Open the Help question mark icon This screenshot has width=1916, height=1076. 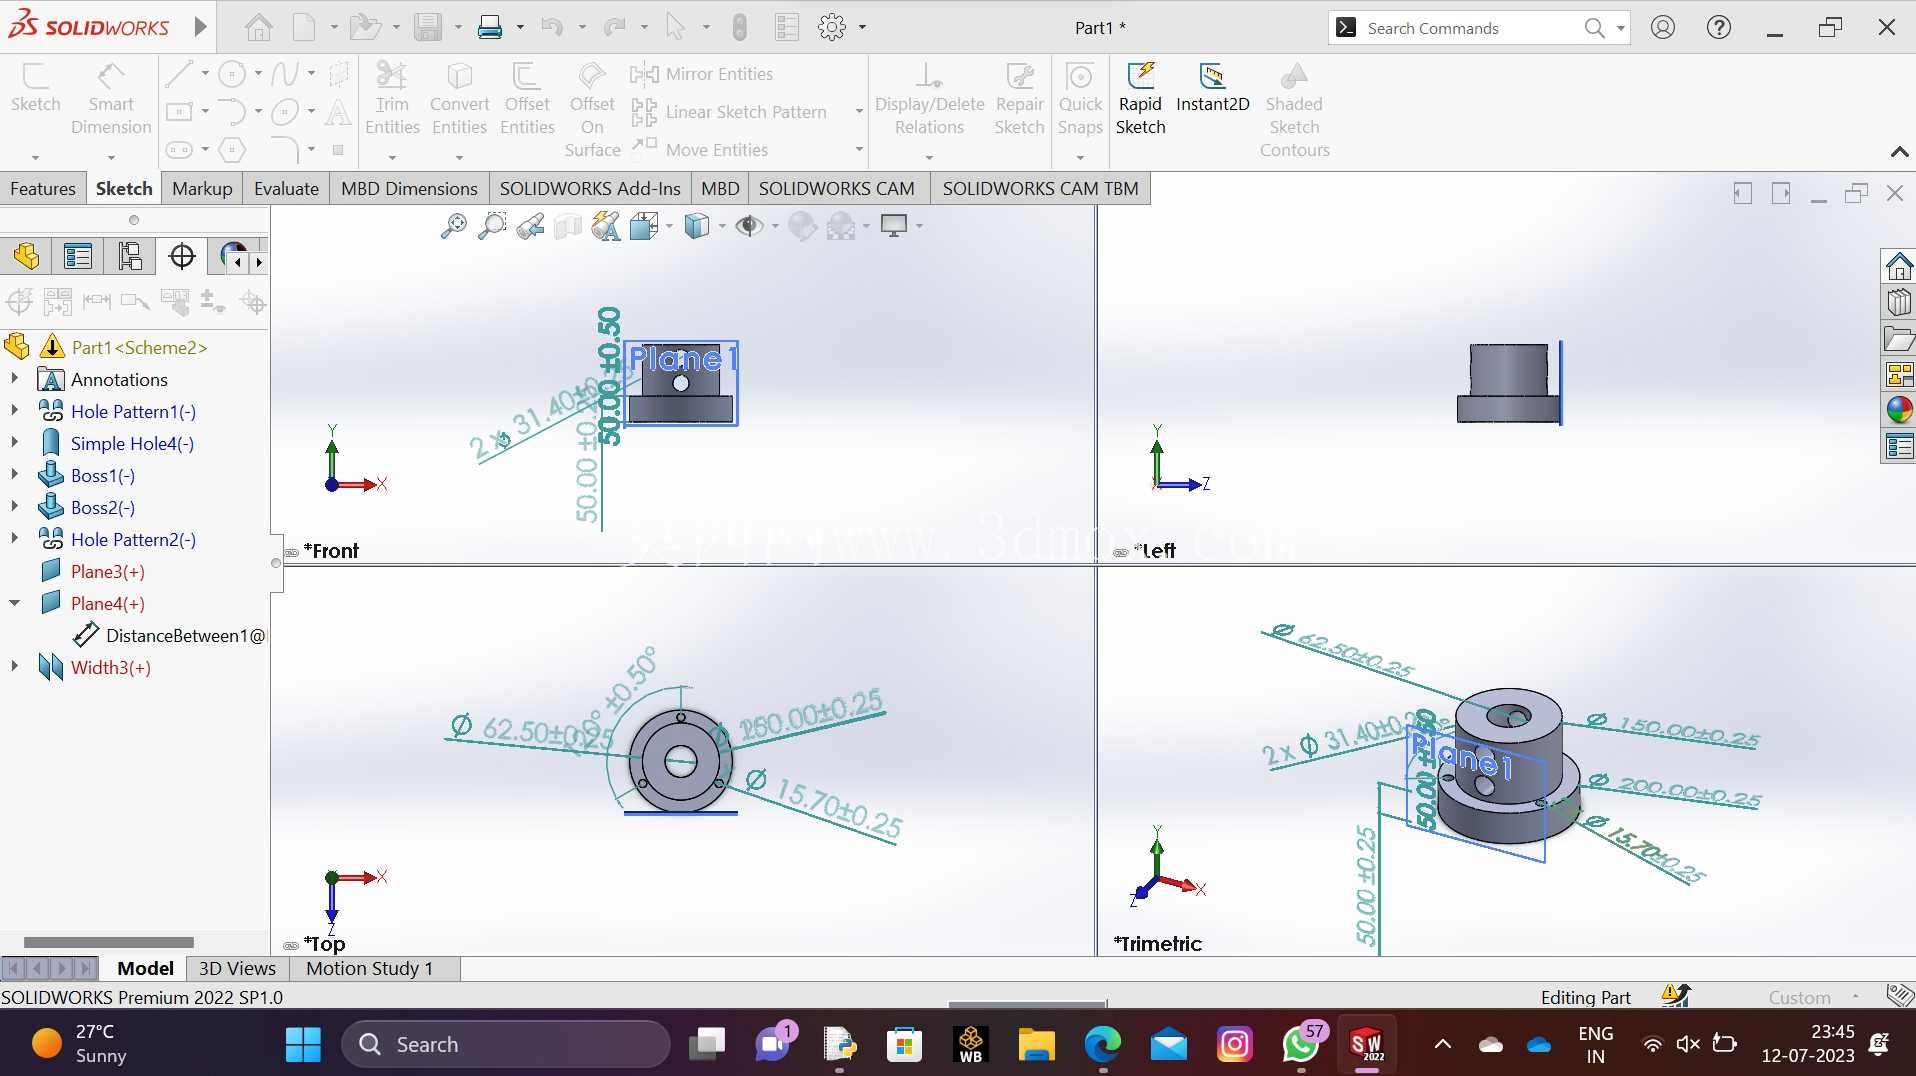pos(1719,27)
